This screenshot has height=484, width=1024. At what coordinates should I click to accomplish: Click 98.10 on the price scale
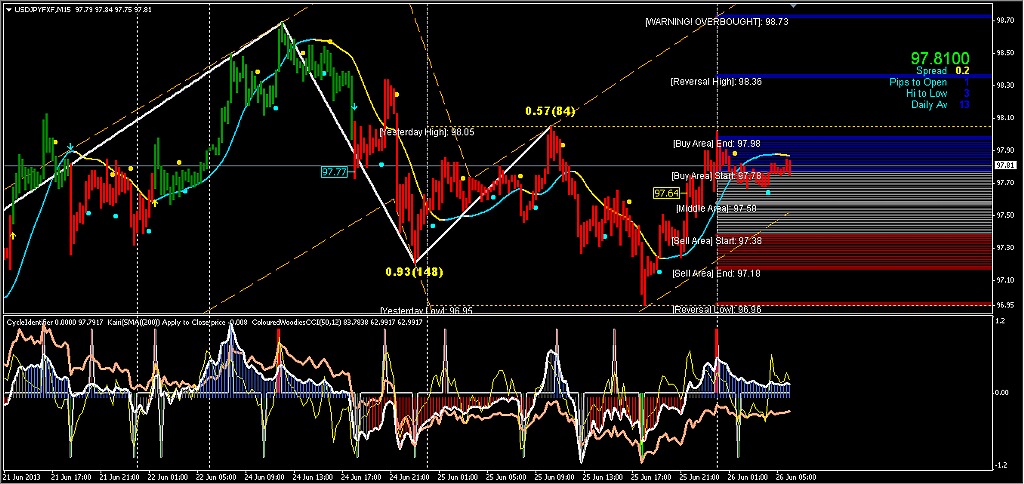coord(1005,118)
